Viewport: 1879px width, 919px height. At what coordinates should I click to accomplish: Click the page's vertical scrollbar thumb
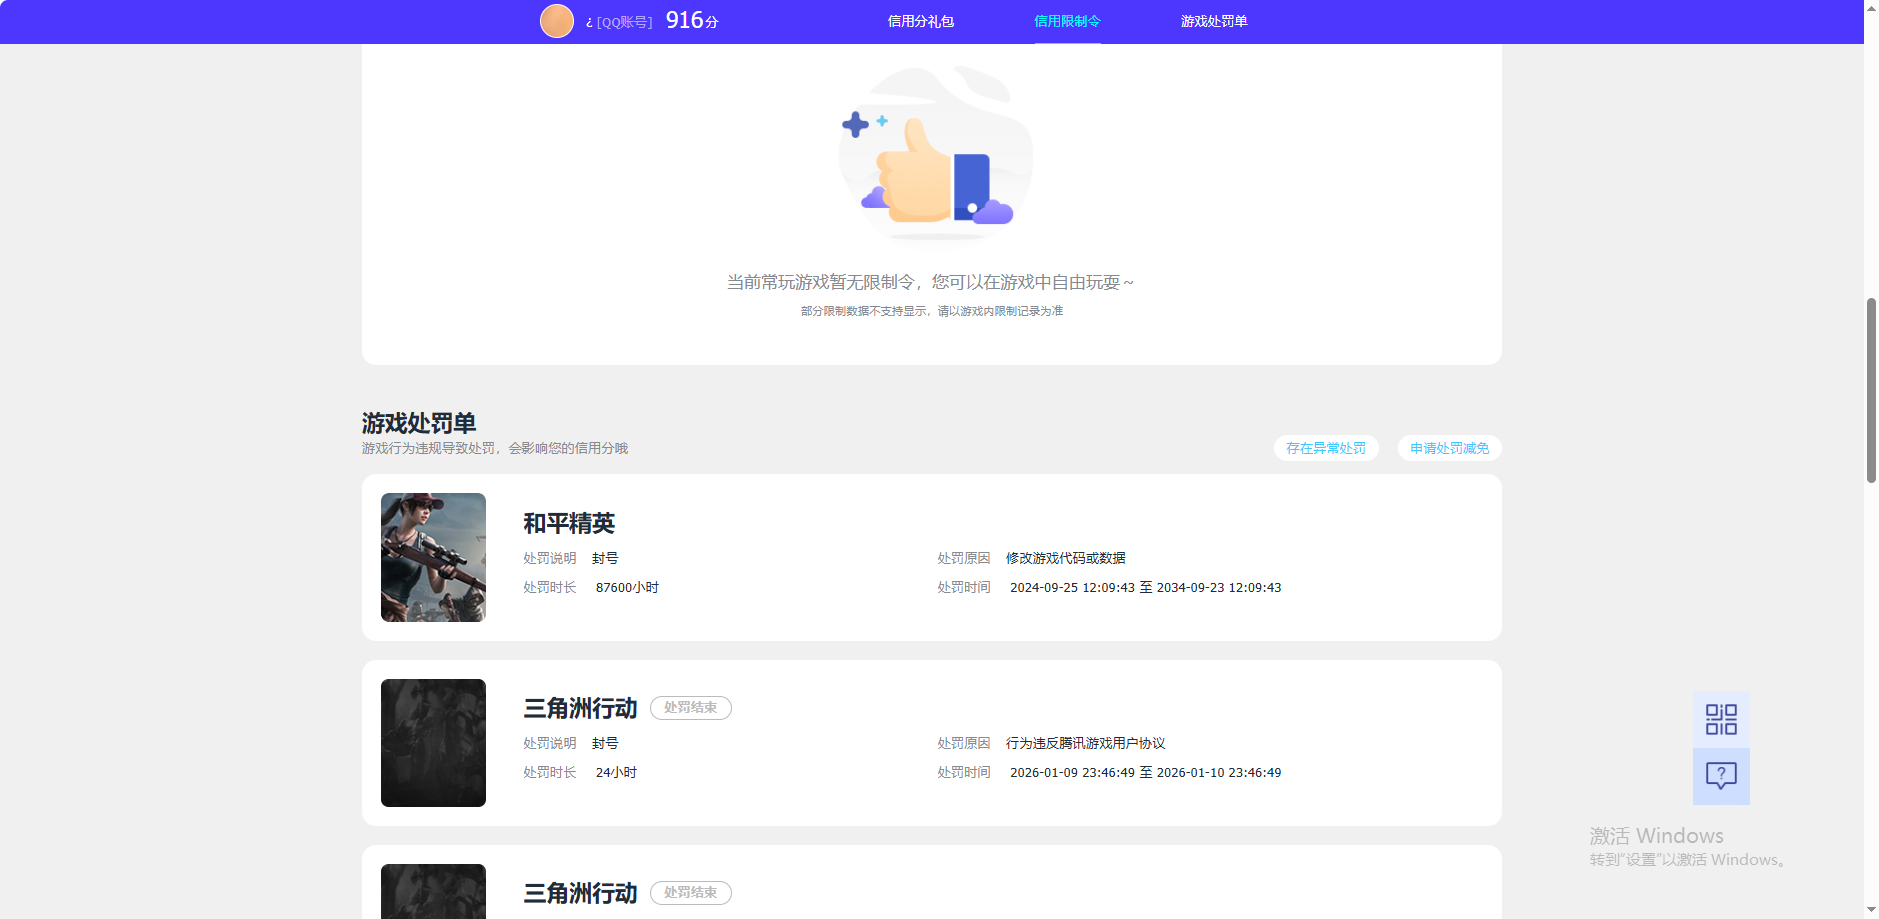tap(1871, 390)
